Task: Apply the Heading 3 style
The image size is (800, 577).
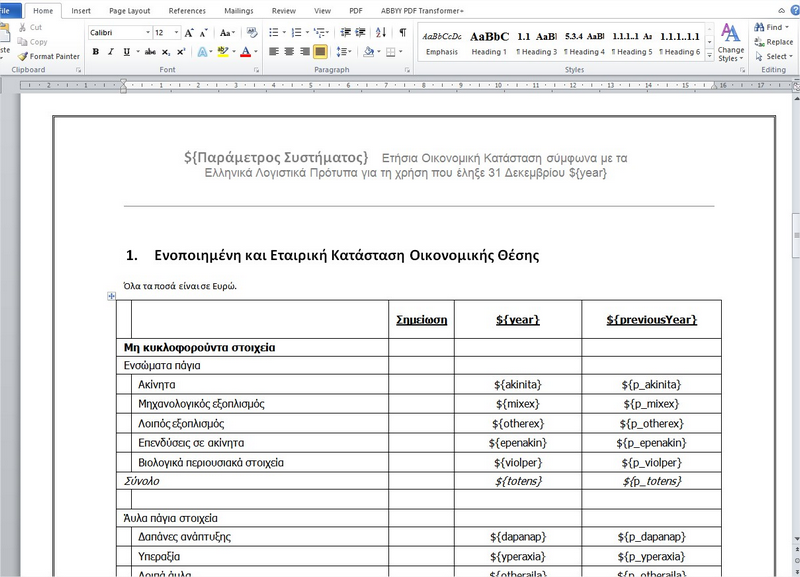Action: tap(536, 43)
